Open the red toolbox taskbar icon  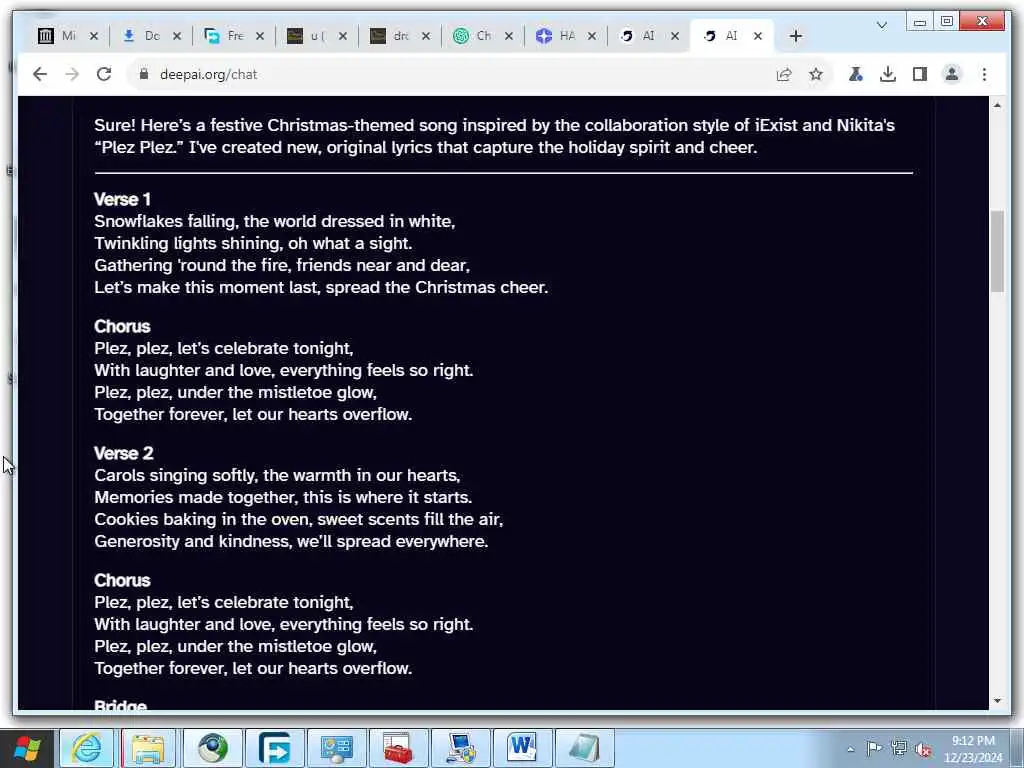[398, 748]
